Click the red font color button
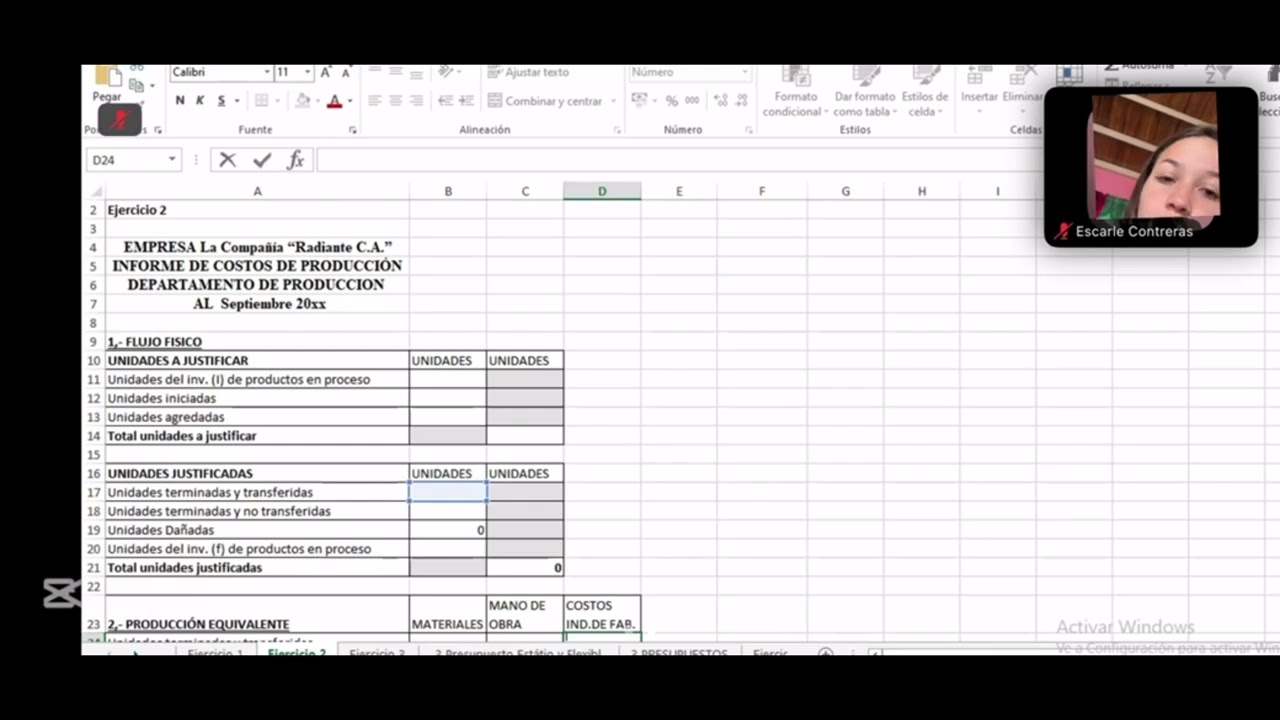The height and width of the screenshot is (720, 1280). [334, 100]
